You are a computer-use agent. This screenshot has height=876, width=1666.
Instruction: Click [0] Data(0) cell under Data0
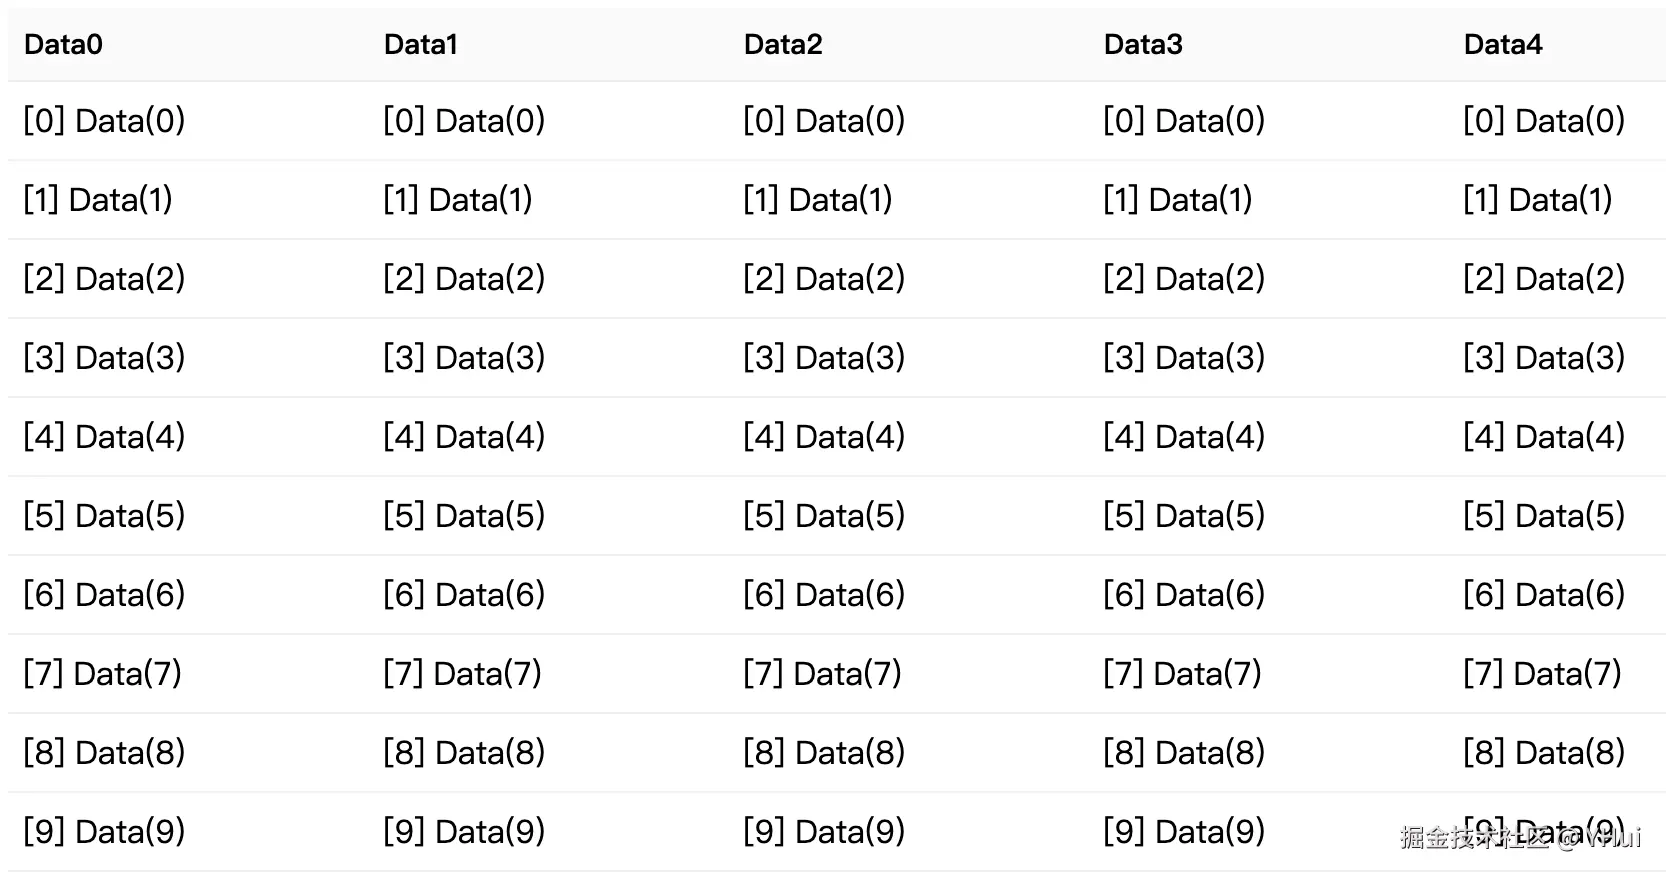click(x=105, y=121)
